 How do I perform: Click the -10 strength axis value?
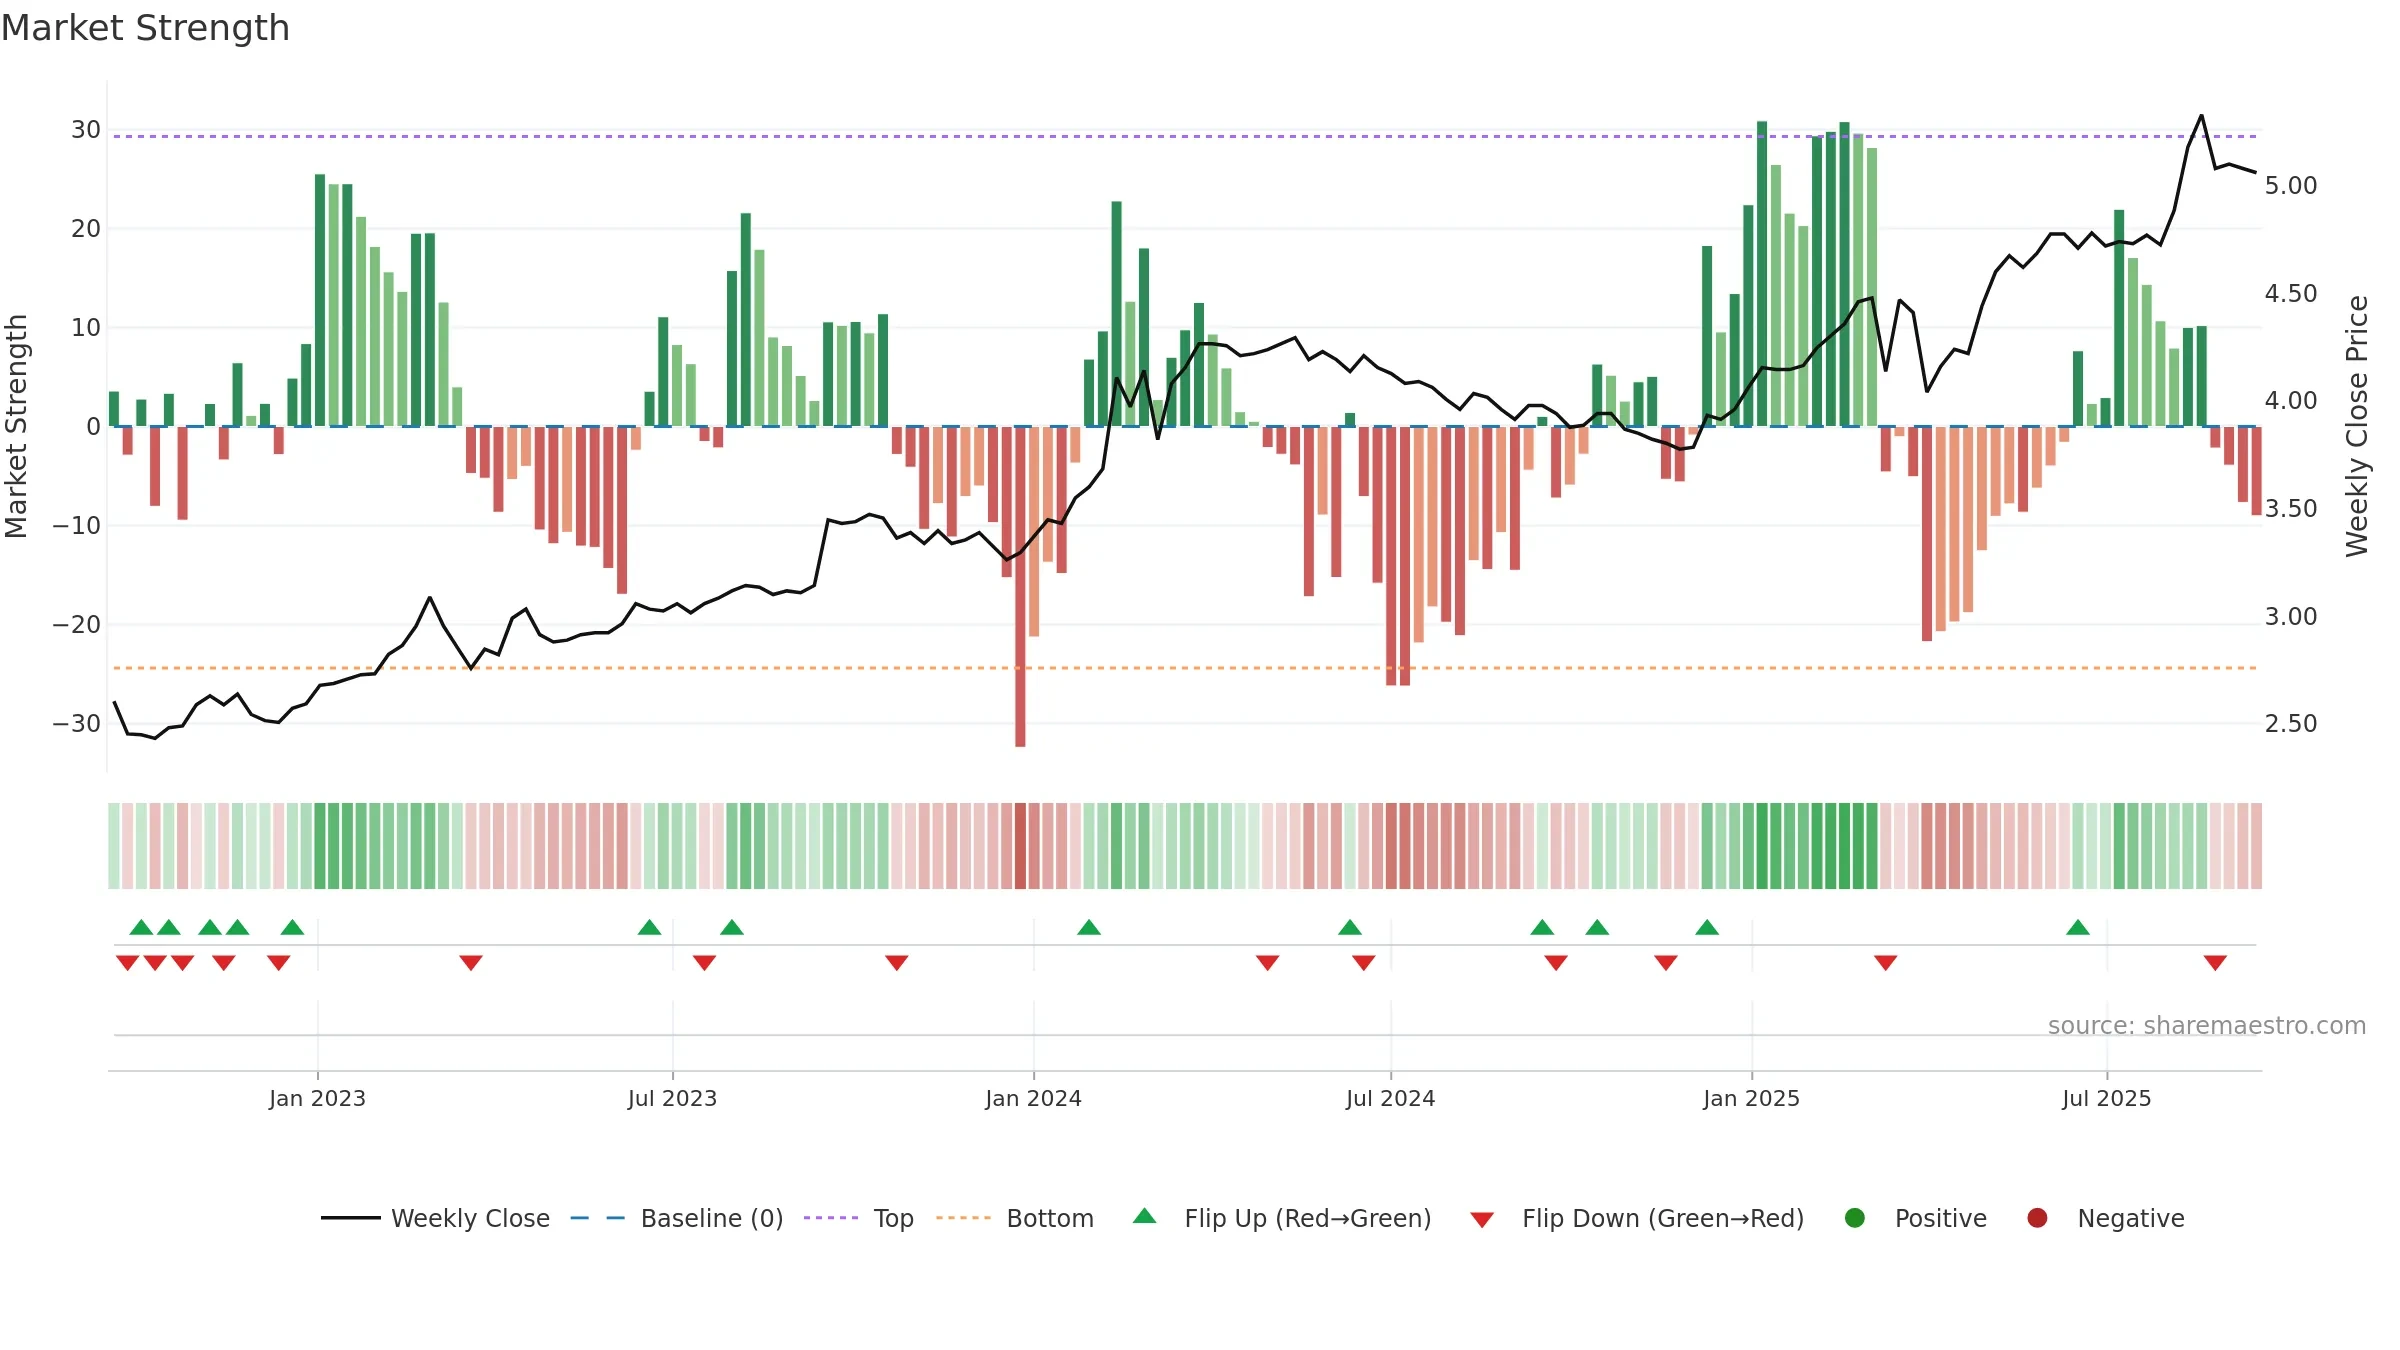tap(77, 526)
